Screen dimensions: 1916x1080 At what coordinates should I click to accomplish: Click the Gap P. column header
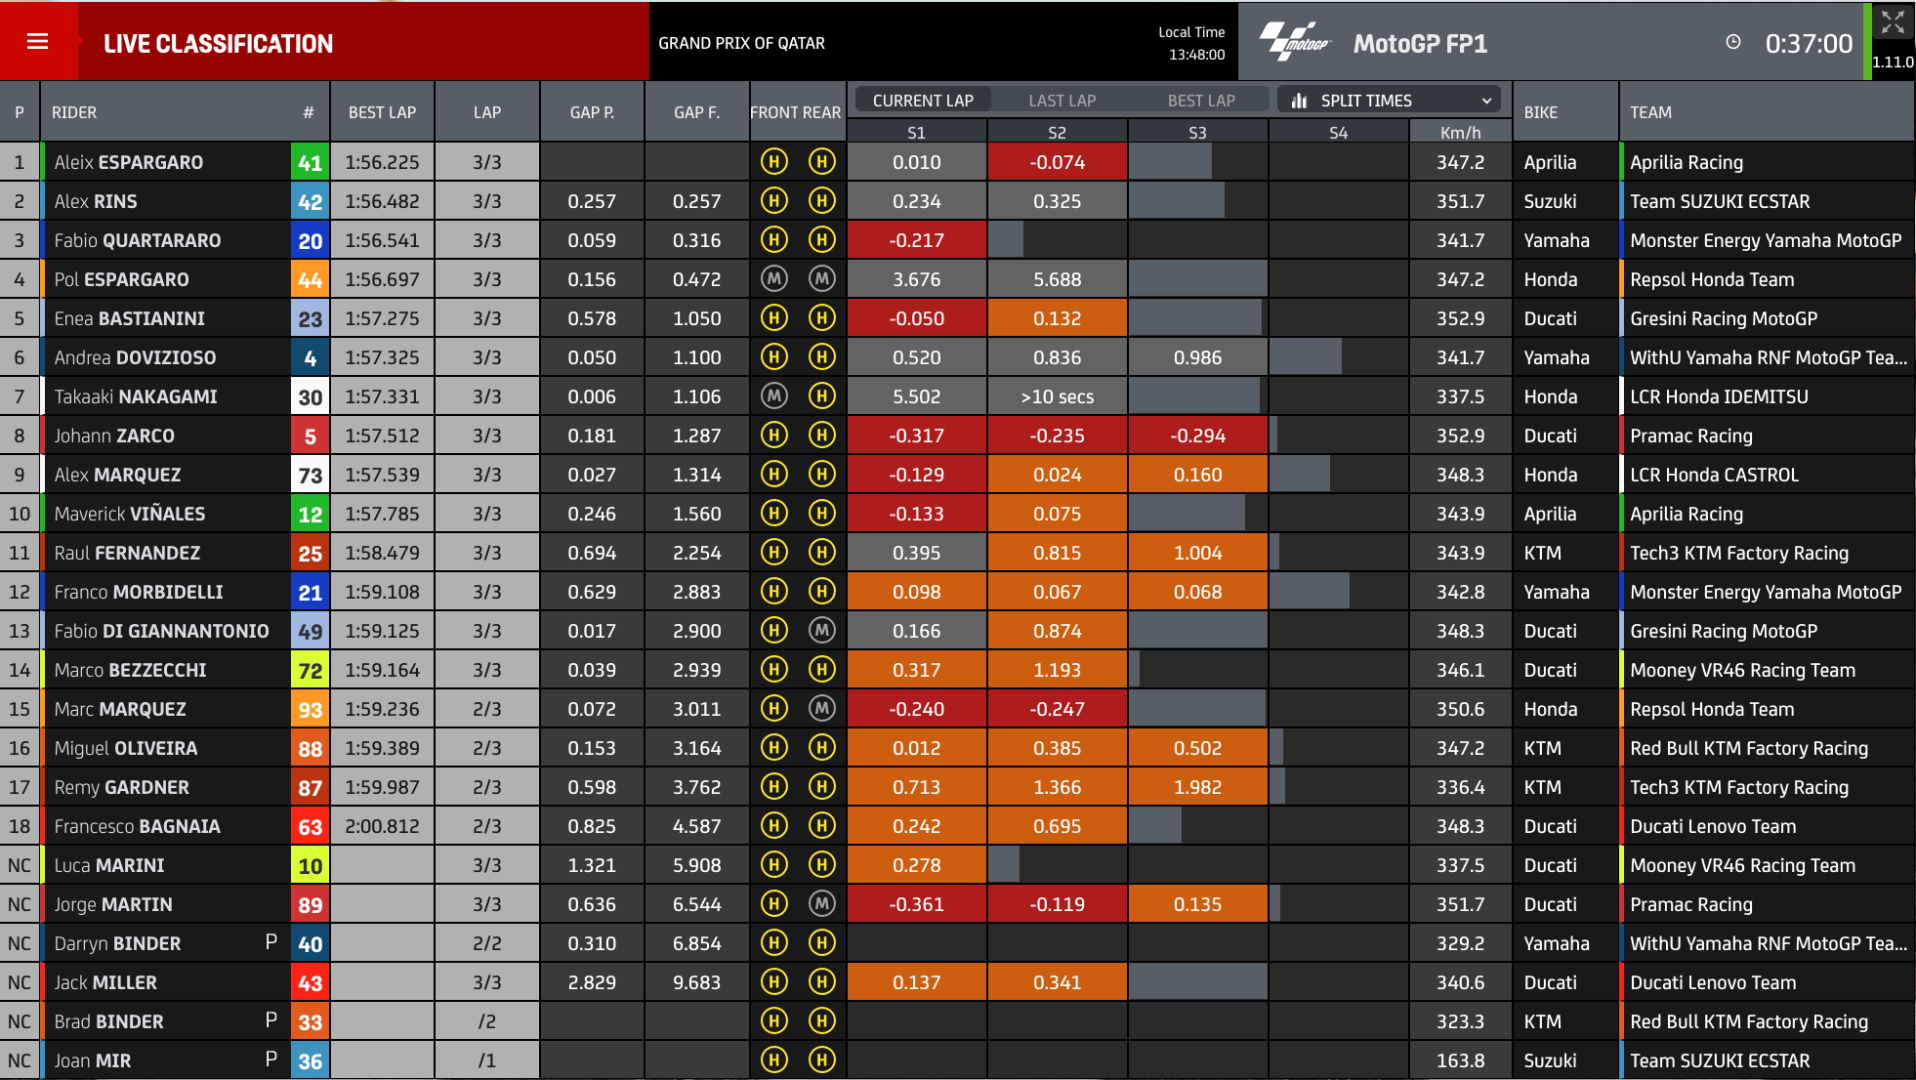[x=592, y=112]
